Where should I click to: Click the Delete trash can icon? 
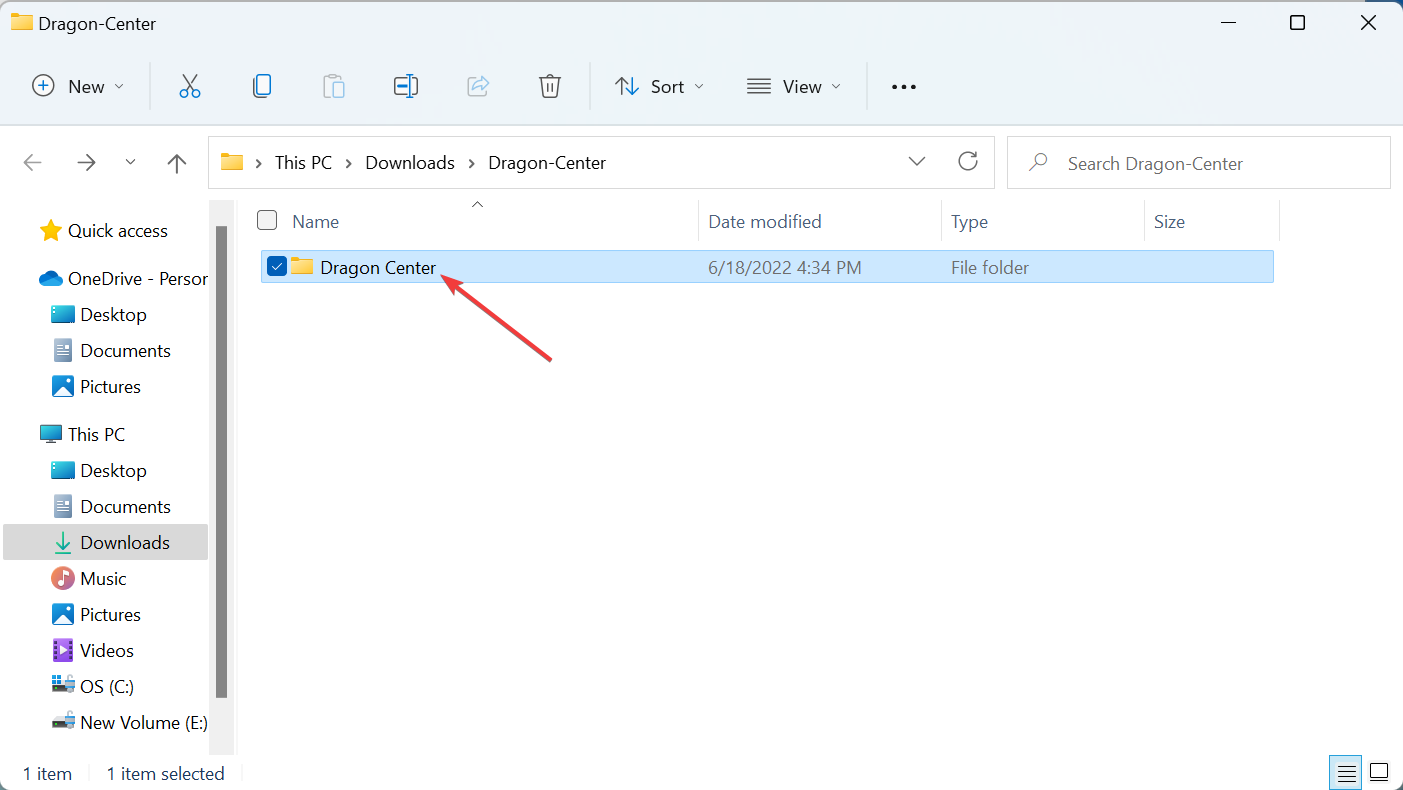pyautogui.click(x=550, y=86)
